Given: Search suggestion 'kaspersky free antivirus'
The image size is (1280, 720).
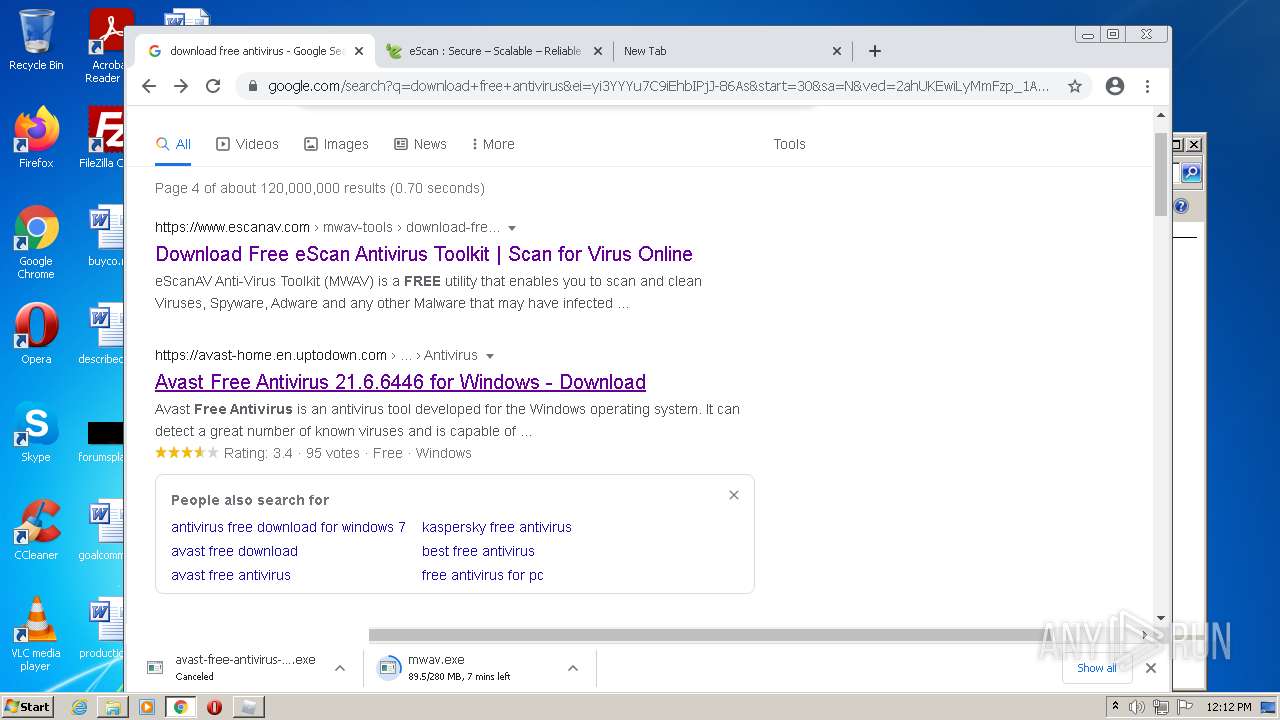Looking at the screenshot, I should pyautogui.click(x=497, y=527).
